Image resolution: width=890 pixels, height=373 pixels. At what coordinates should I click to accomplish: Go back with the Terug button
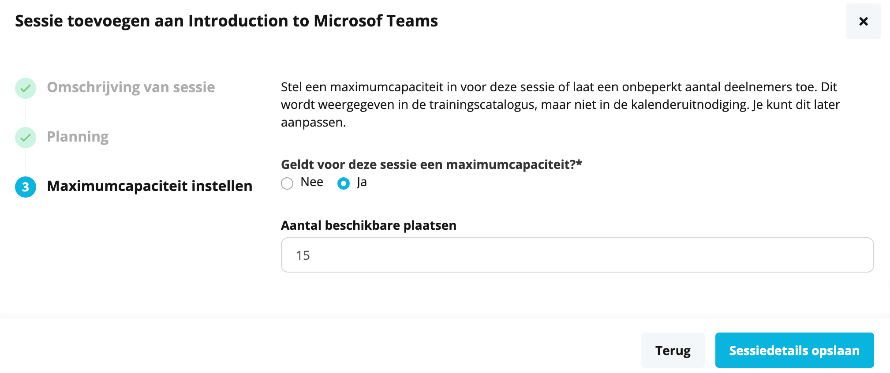(x=673, y=350)
